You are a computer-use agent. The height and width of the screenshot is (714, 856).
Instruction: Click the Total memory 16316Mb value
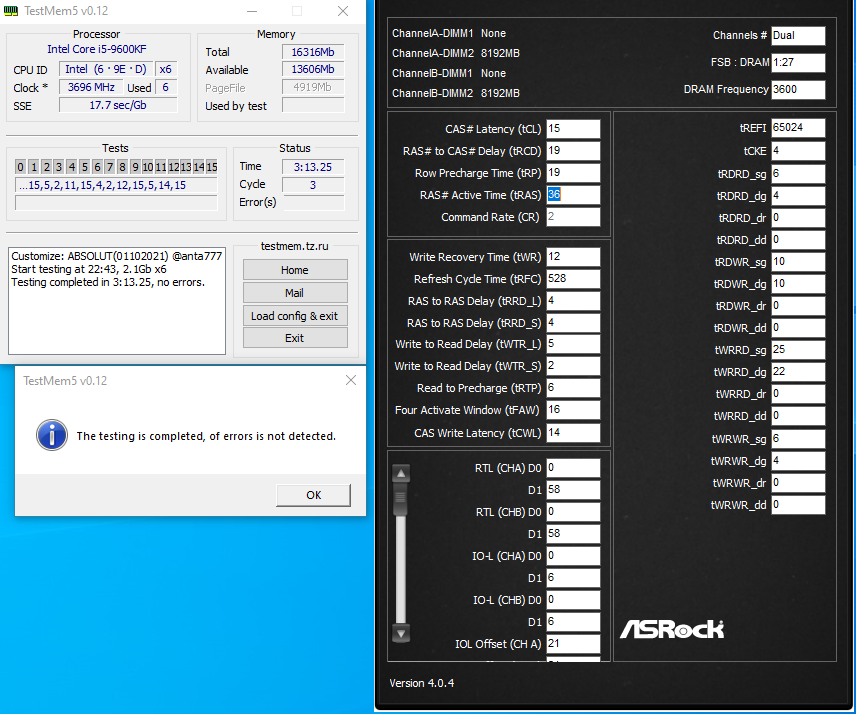pyautogui.click(x=313, y=52)
